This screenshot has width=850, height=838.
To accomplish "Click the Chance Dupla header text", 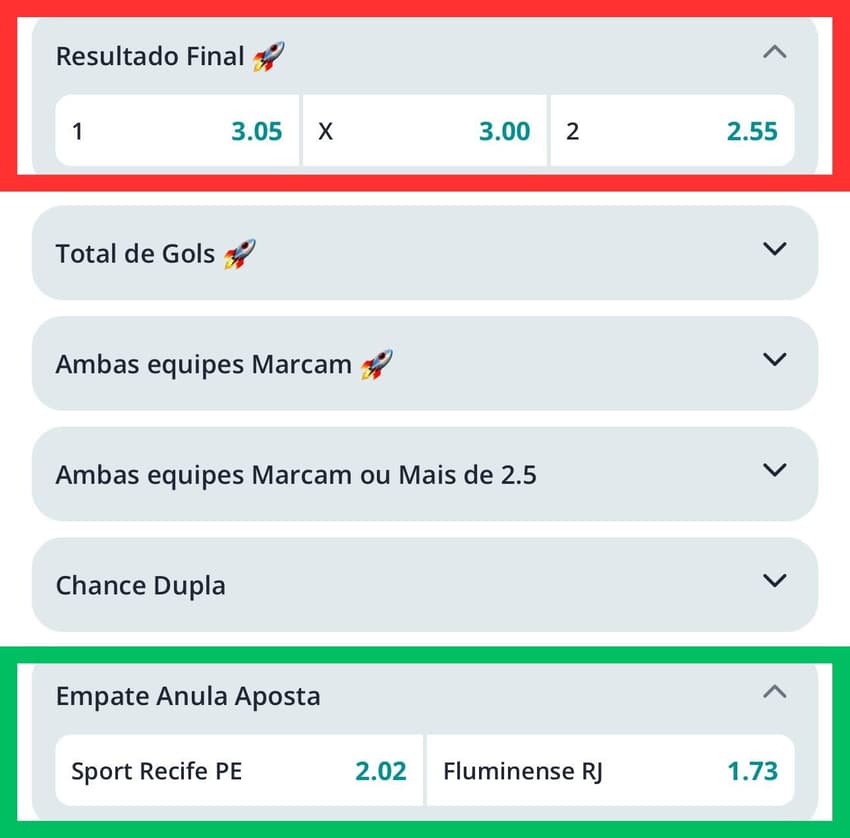I will pyautogui.click(x=140, y=585).
